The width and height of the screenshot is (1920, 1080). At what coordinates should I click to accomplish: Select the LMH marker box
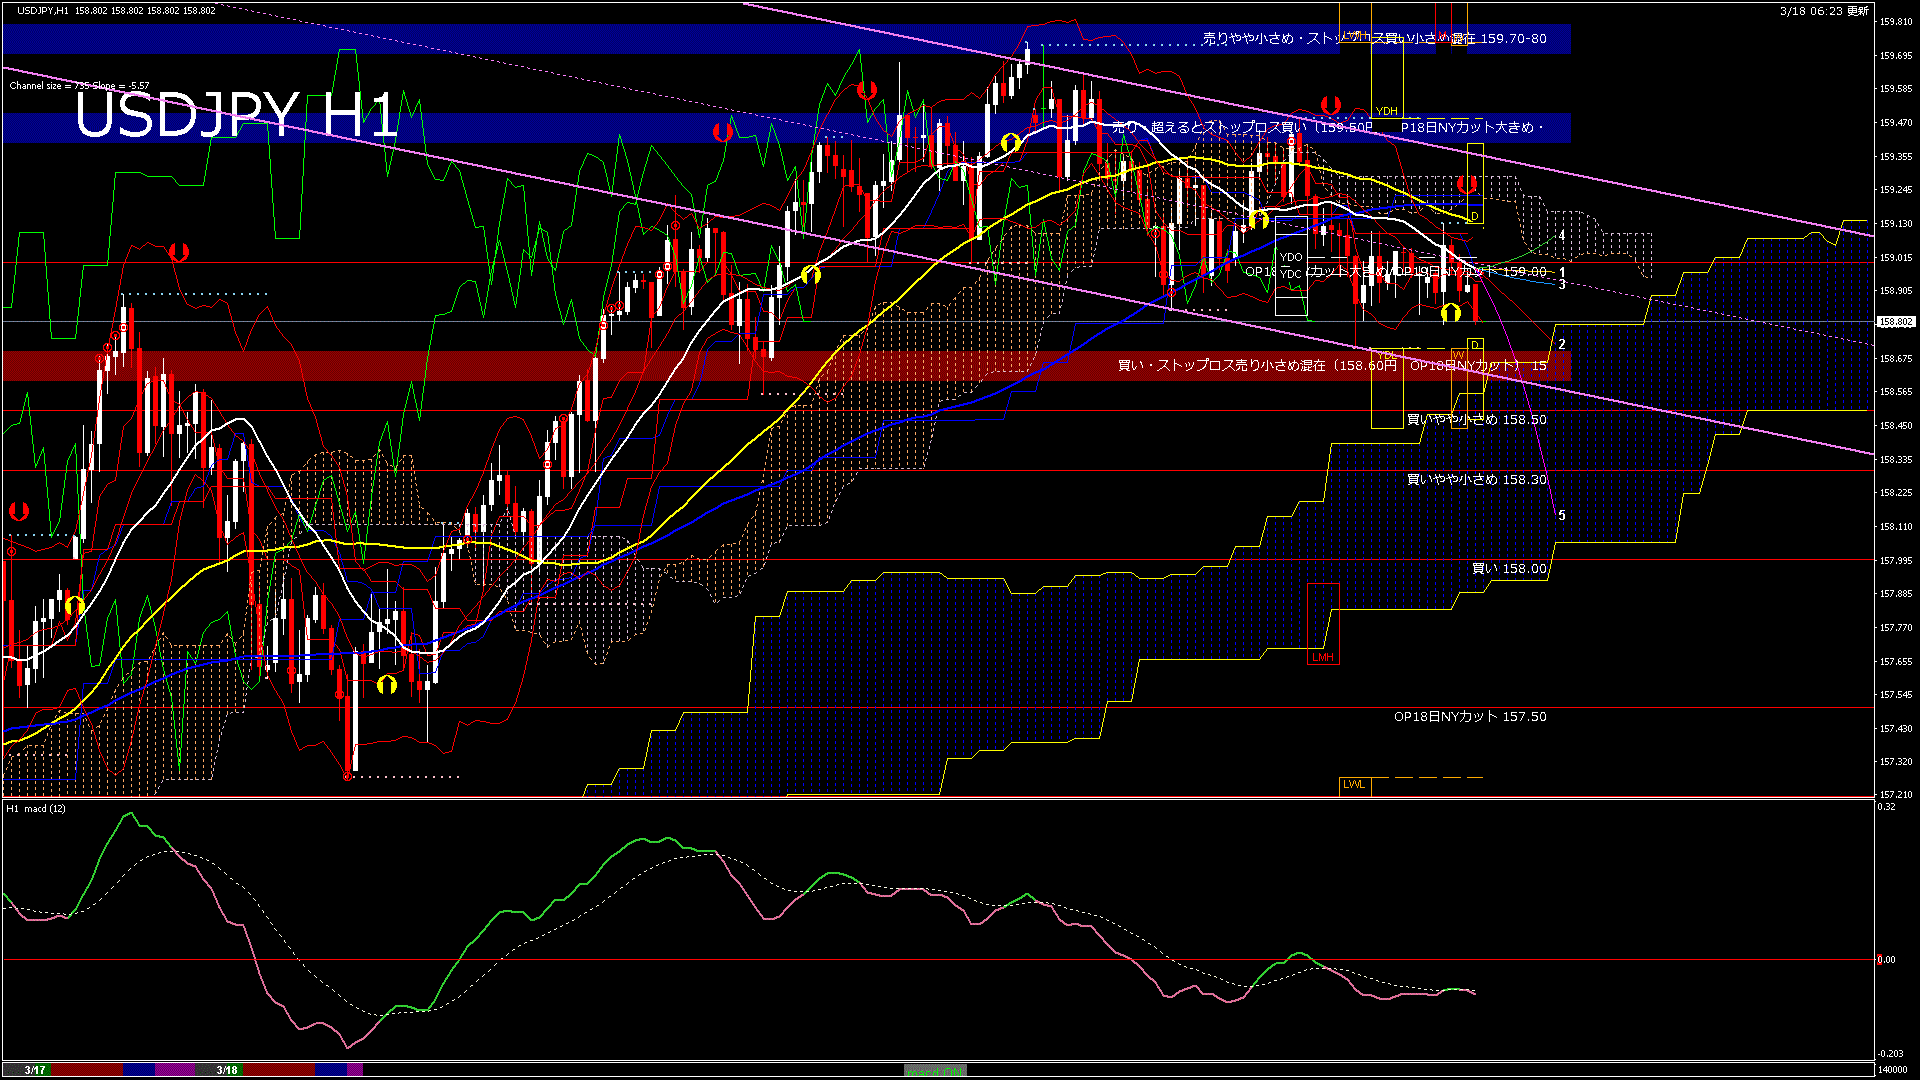pos(1322,657)
